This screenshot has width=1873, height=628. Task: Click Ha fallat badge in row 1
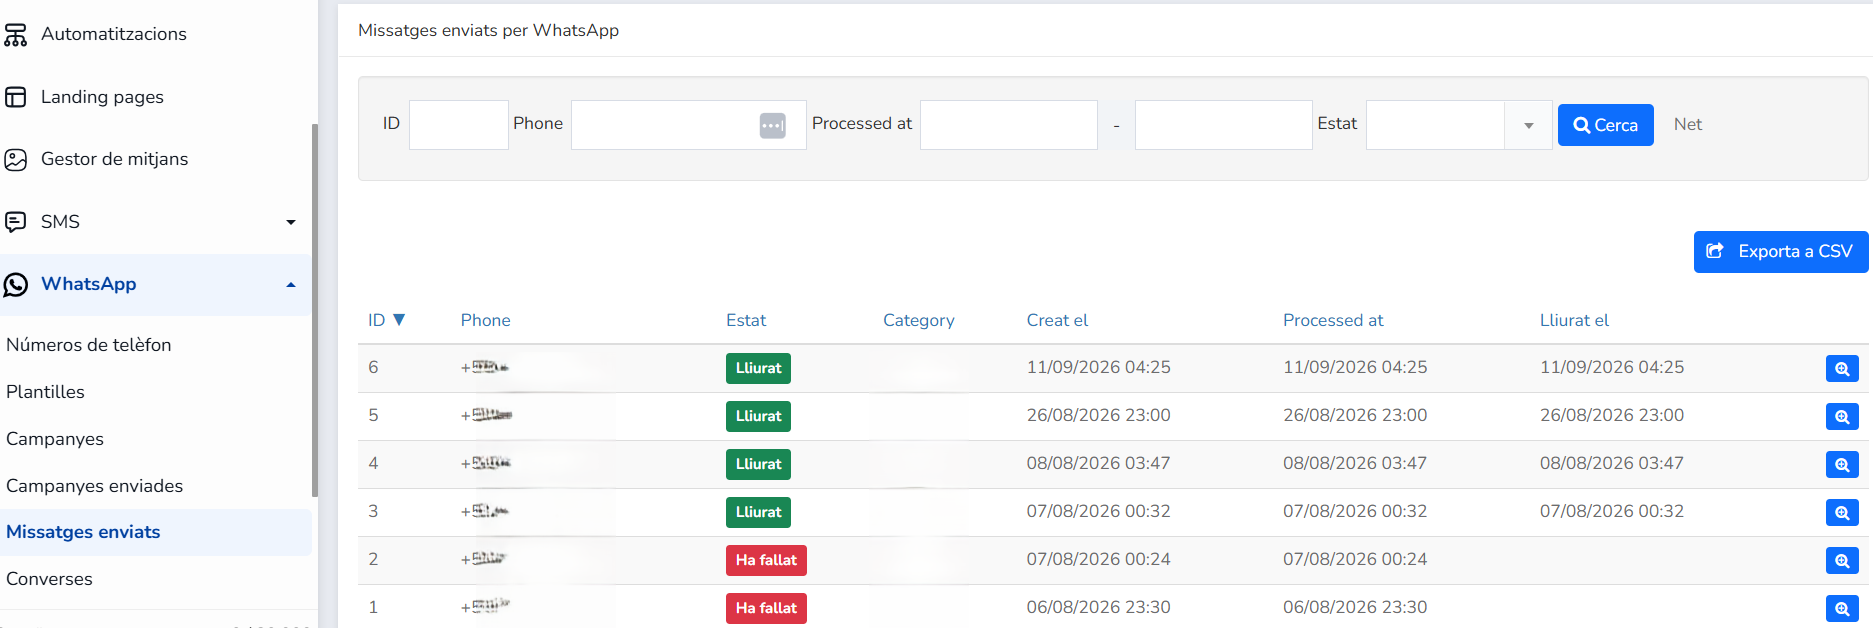(766, 608)
